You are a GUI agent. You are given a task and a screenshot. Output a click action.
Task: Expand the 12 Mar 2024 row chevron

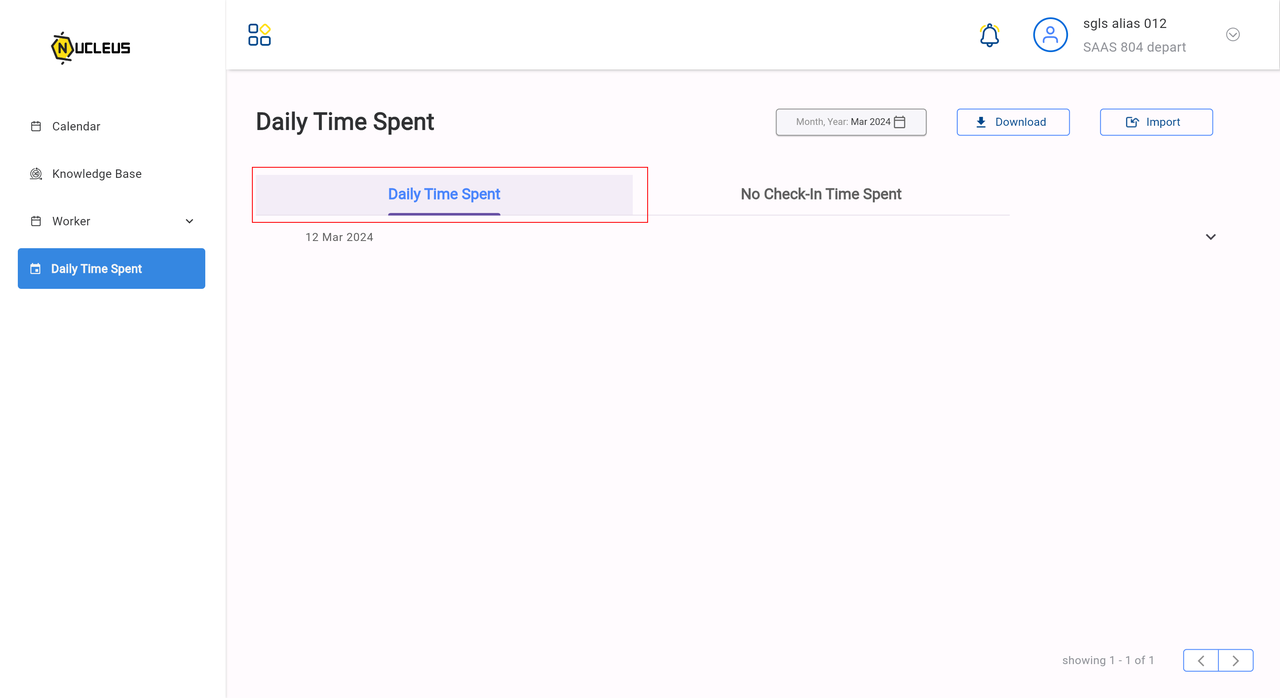tap(1211, 237)
